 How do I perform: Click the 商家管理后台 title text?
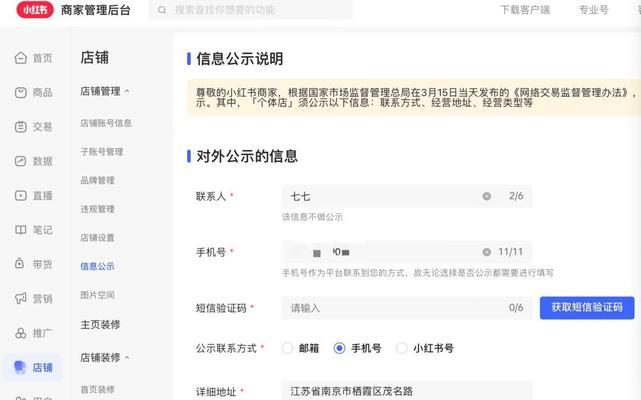(x=96, y=10)
